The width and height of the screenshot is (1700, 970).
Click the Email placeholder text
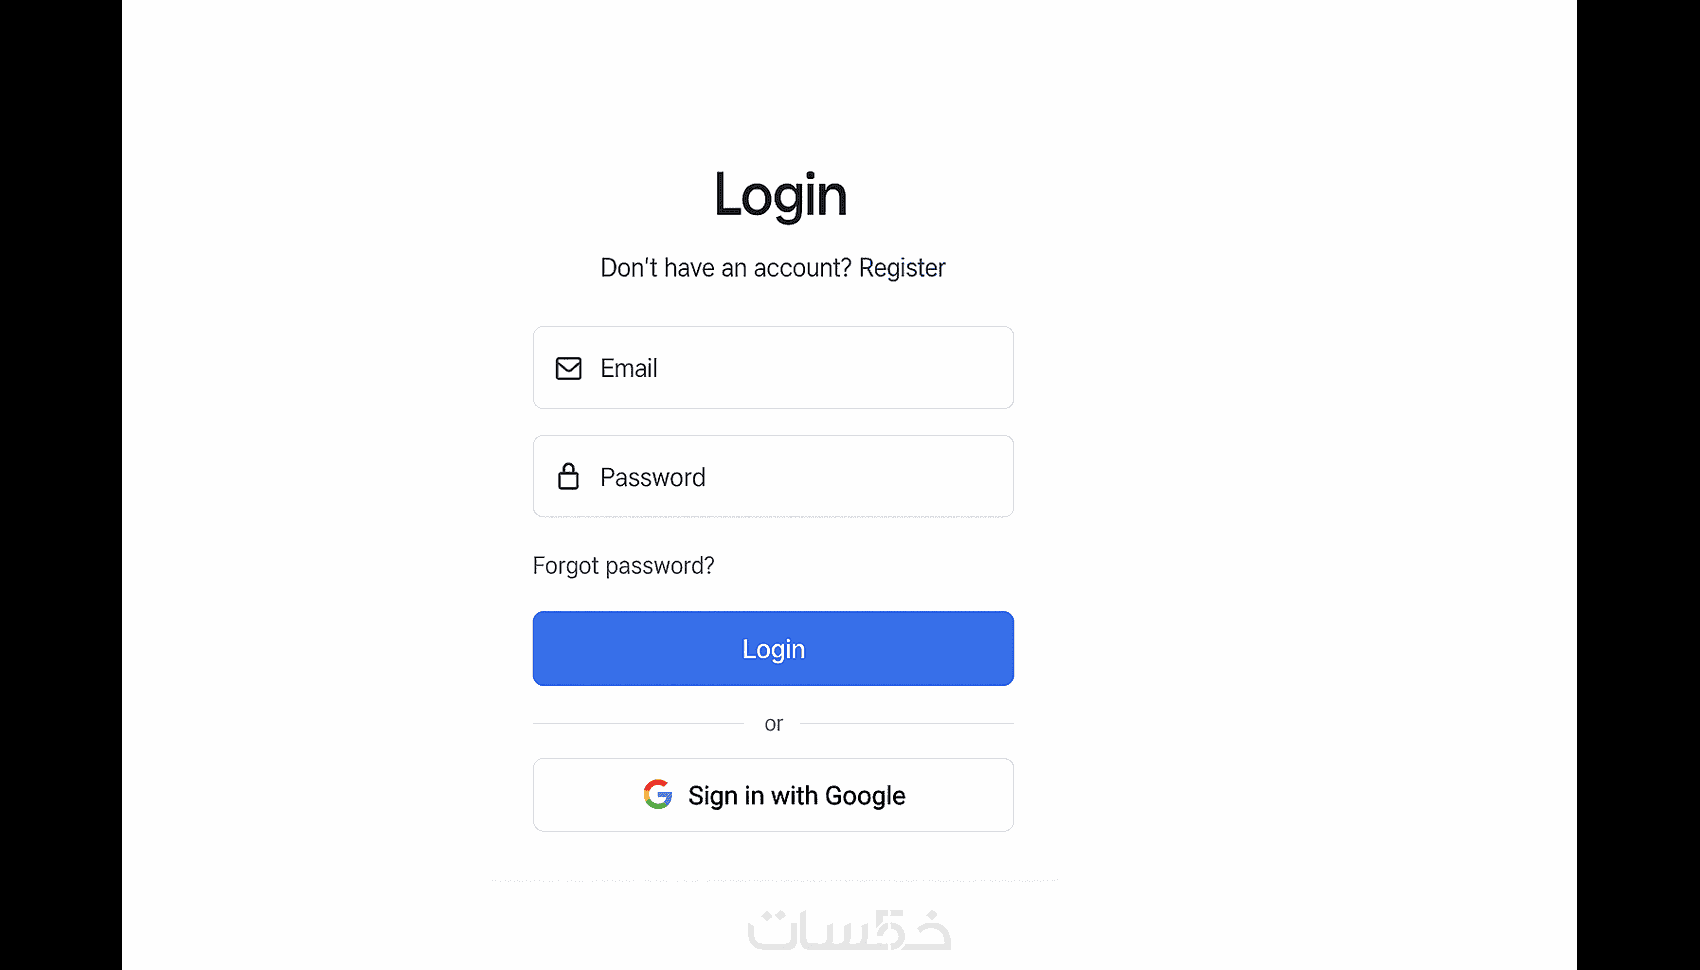(629, 369)
